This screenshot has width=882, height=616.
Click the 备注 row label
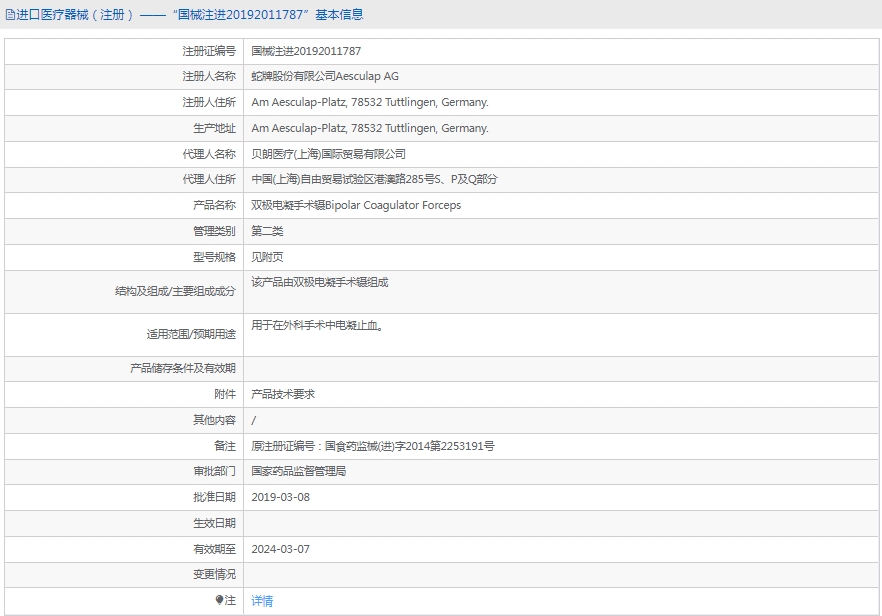[x=225, y=446]
